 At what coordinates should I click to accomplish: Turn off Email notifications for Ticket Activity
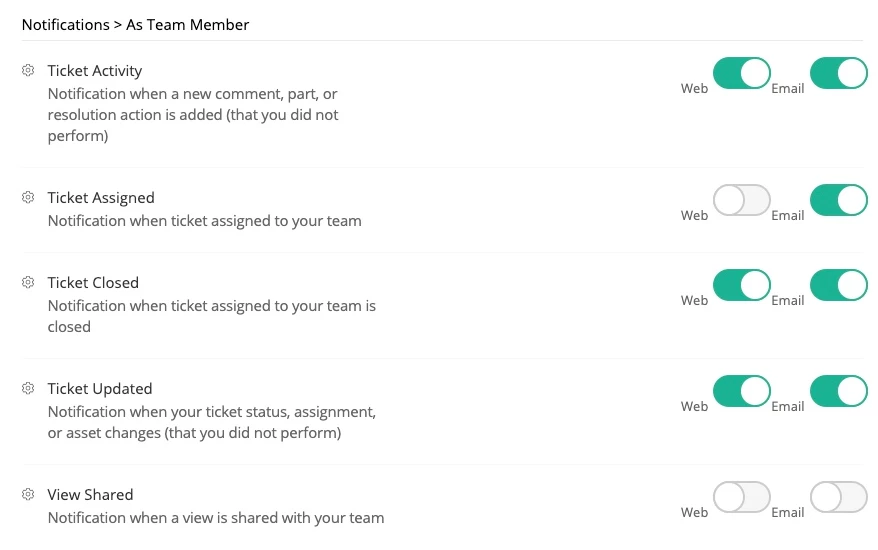pos(838,73)
